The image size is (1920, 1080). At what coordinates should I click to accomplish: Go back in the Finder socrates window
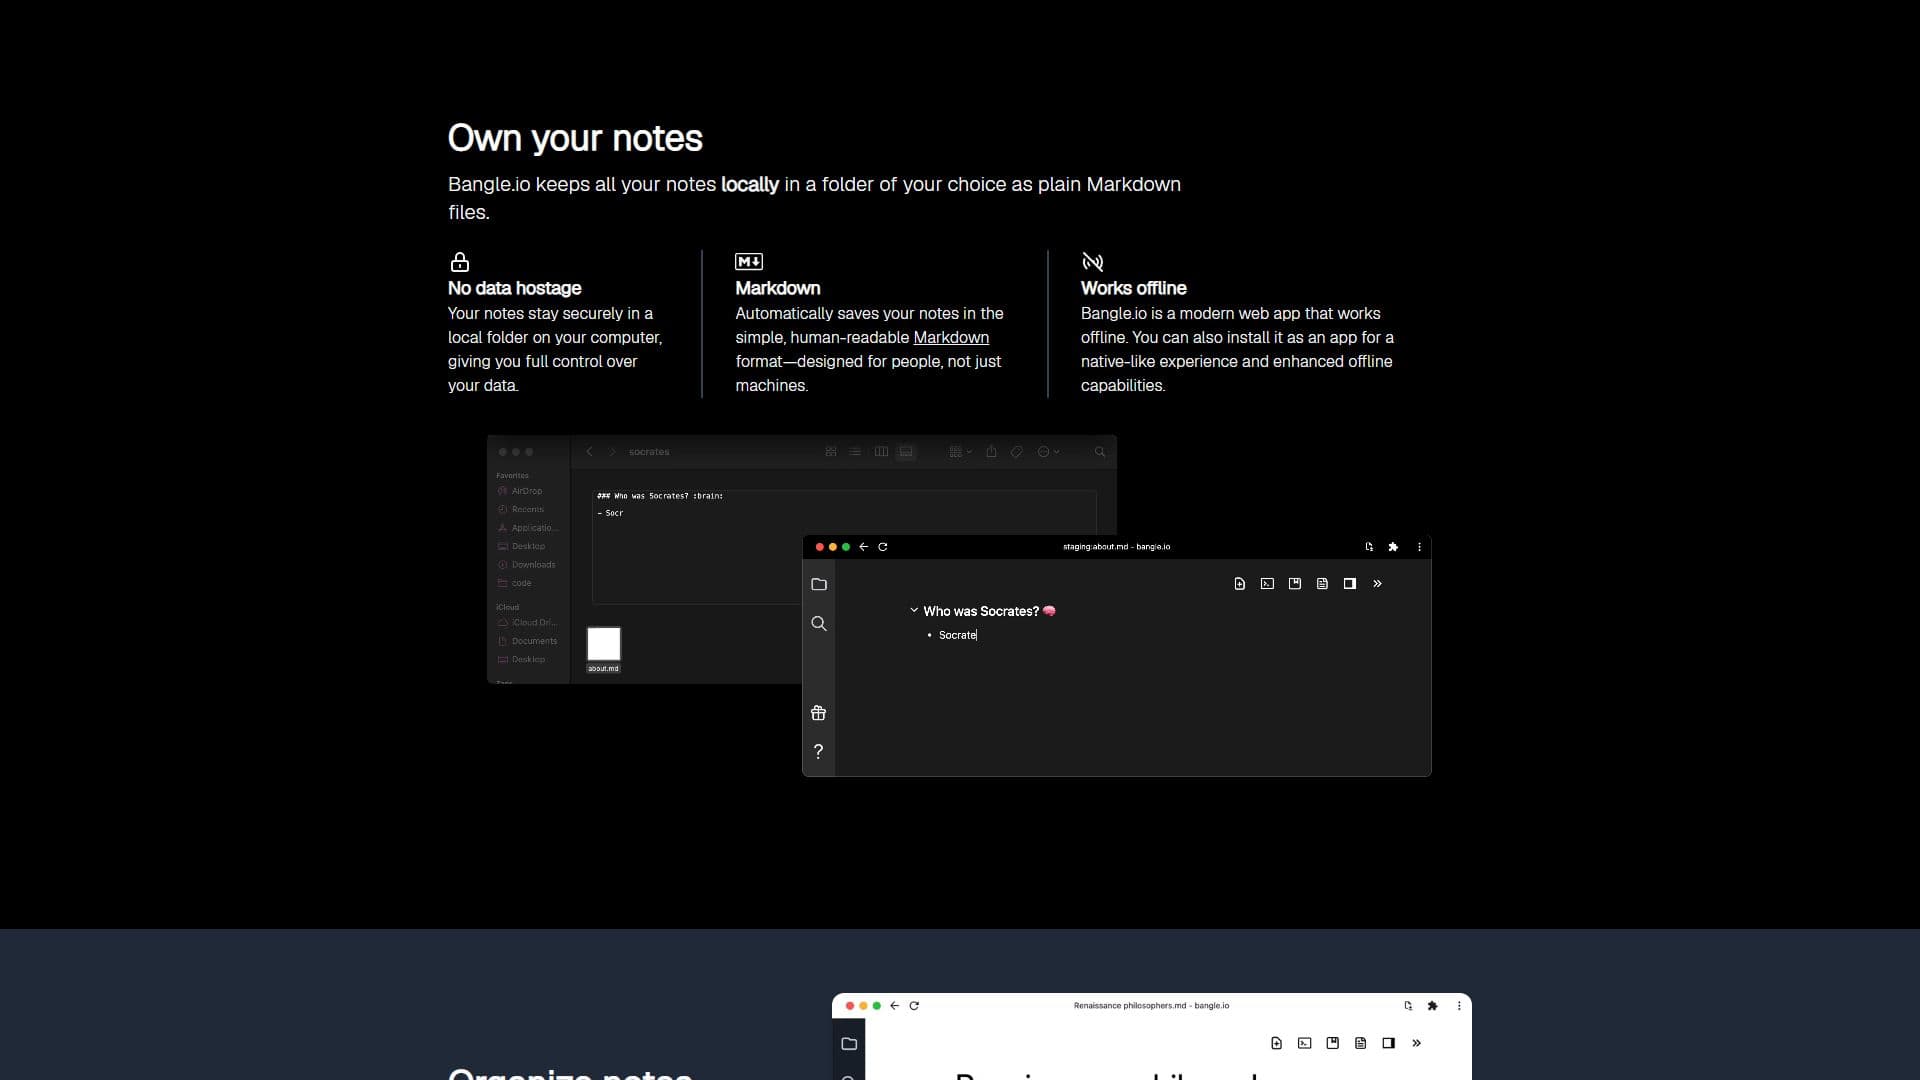point(589,452)
